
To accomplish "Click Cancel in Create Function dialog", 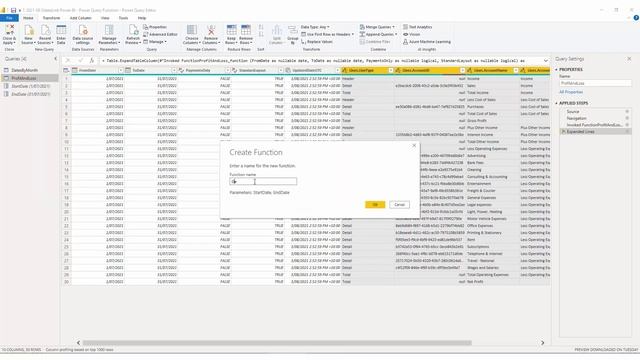I will [x=399, y=204].
